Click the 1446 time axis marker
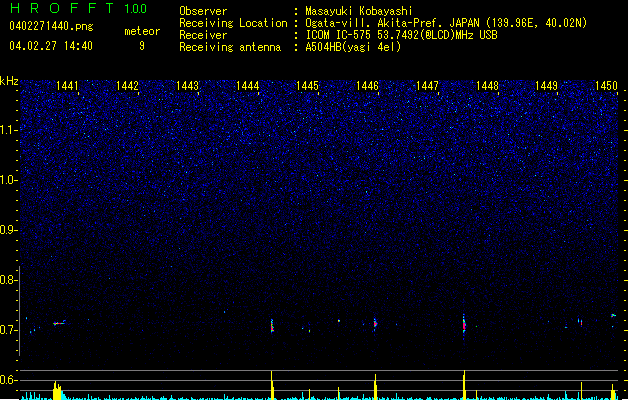629x400 pixels. point(367,86)
